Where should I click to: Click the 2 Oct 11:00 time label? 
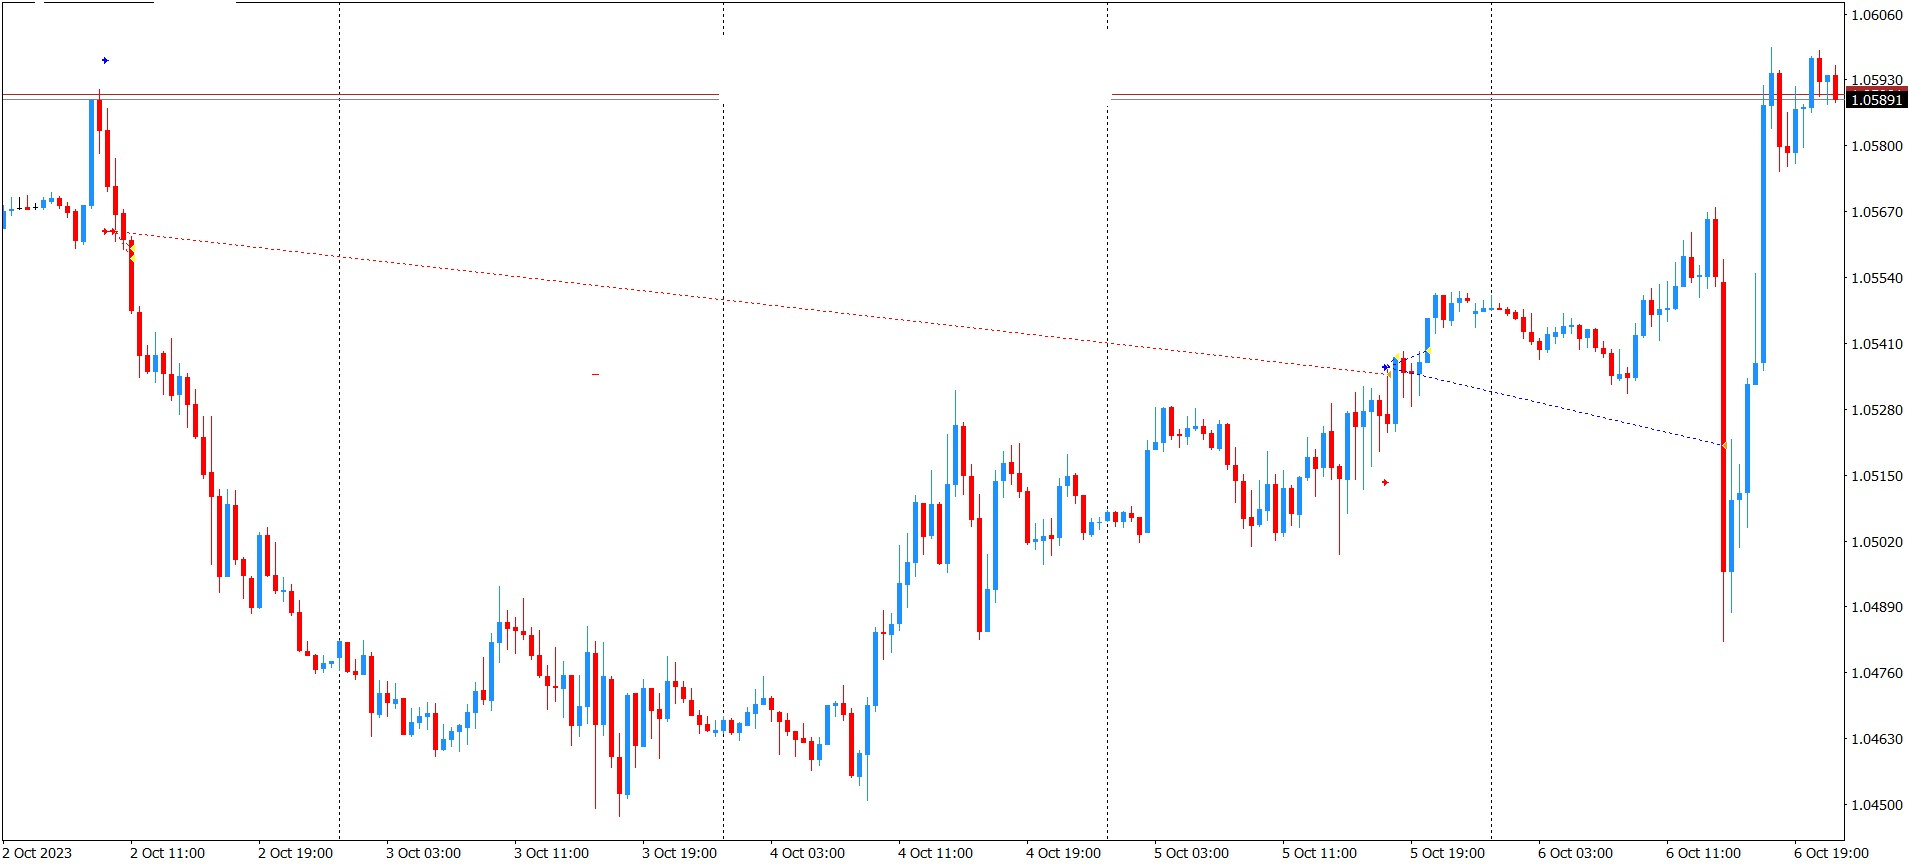[x=167, y=853]
